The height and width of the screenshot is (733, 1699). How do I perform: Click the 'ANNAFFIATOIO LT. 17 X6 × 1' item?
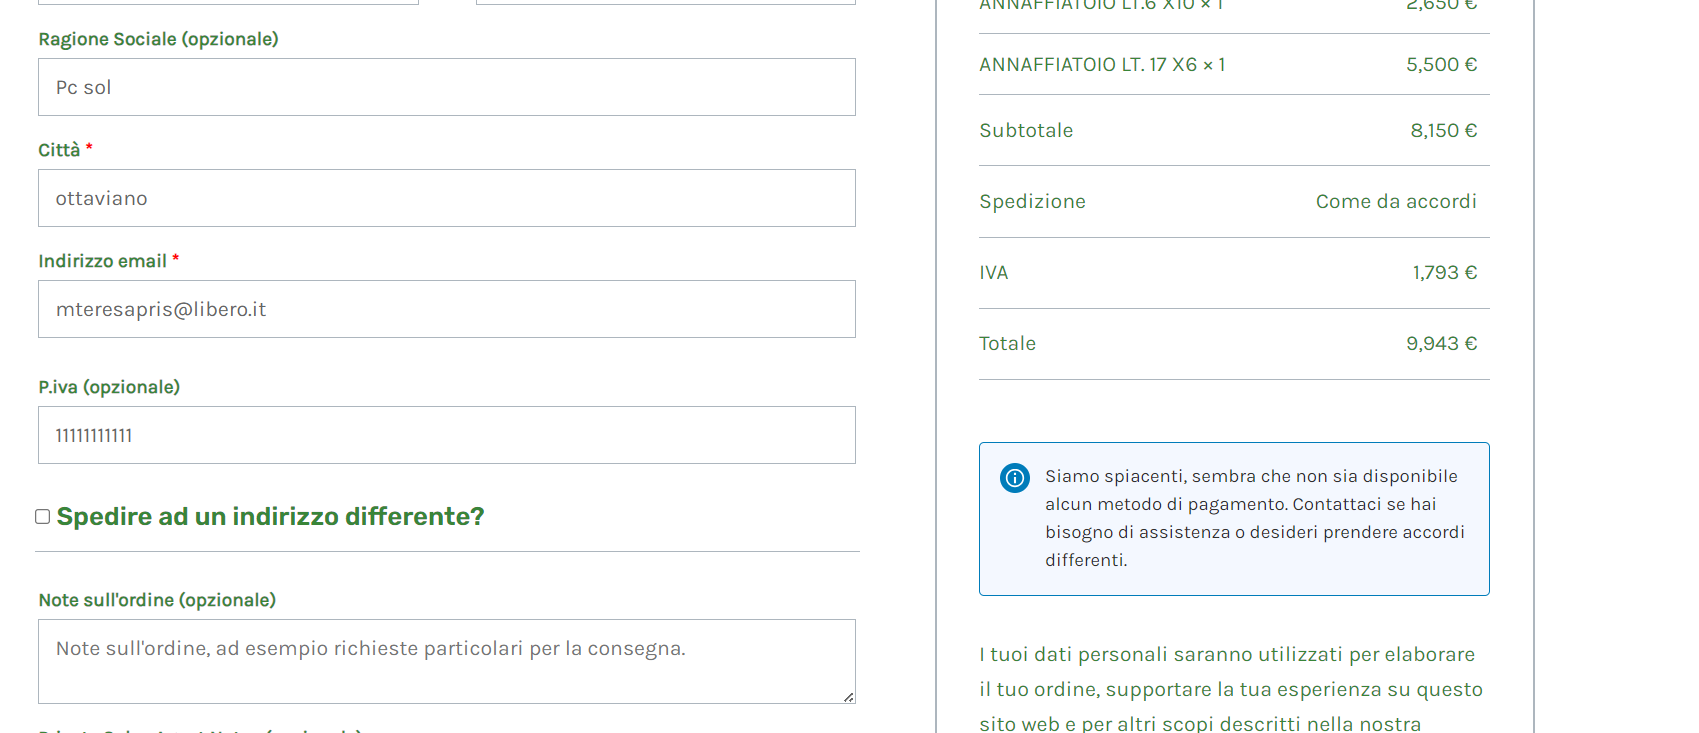(1102, 65)
